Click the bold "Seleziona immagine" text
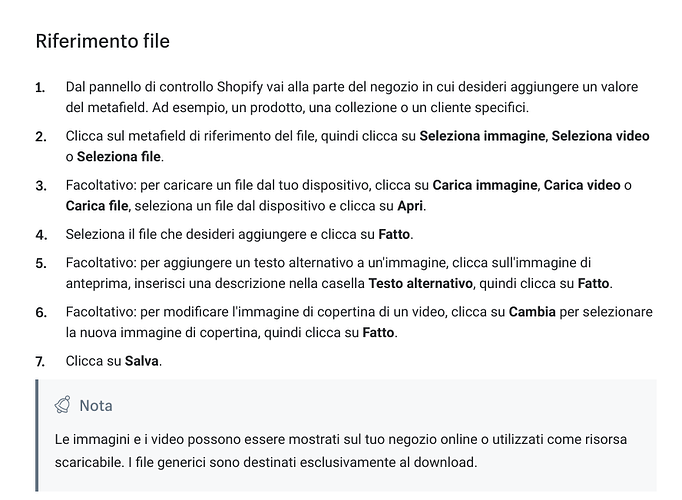This screenshot has height=500, width=682. [482, 136]
